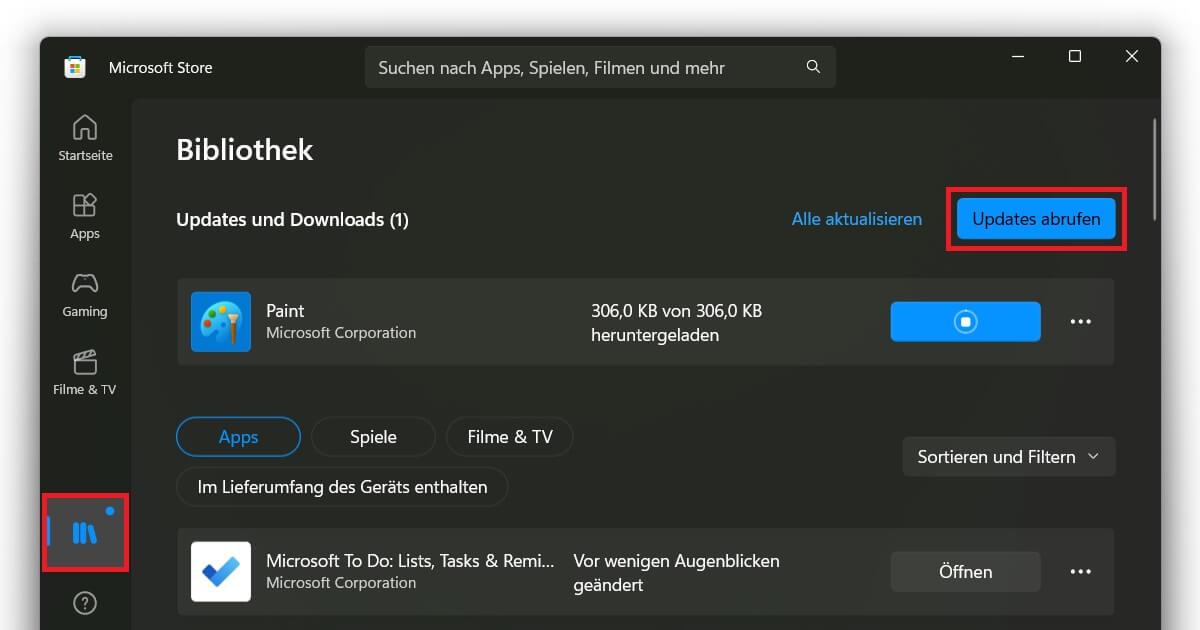Viewport: 1200px width, 630px height.
Task: Open more options for Microsoft To Do
Action: (1080, 571)
